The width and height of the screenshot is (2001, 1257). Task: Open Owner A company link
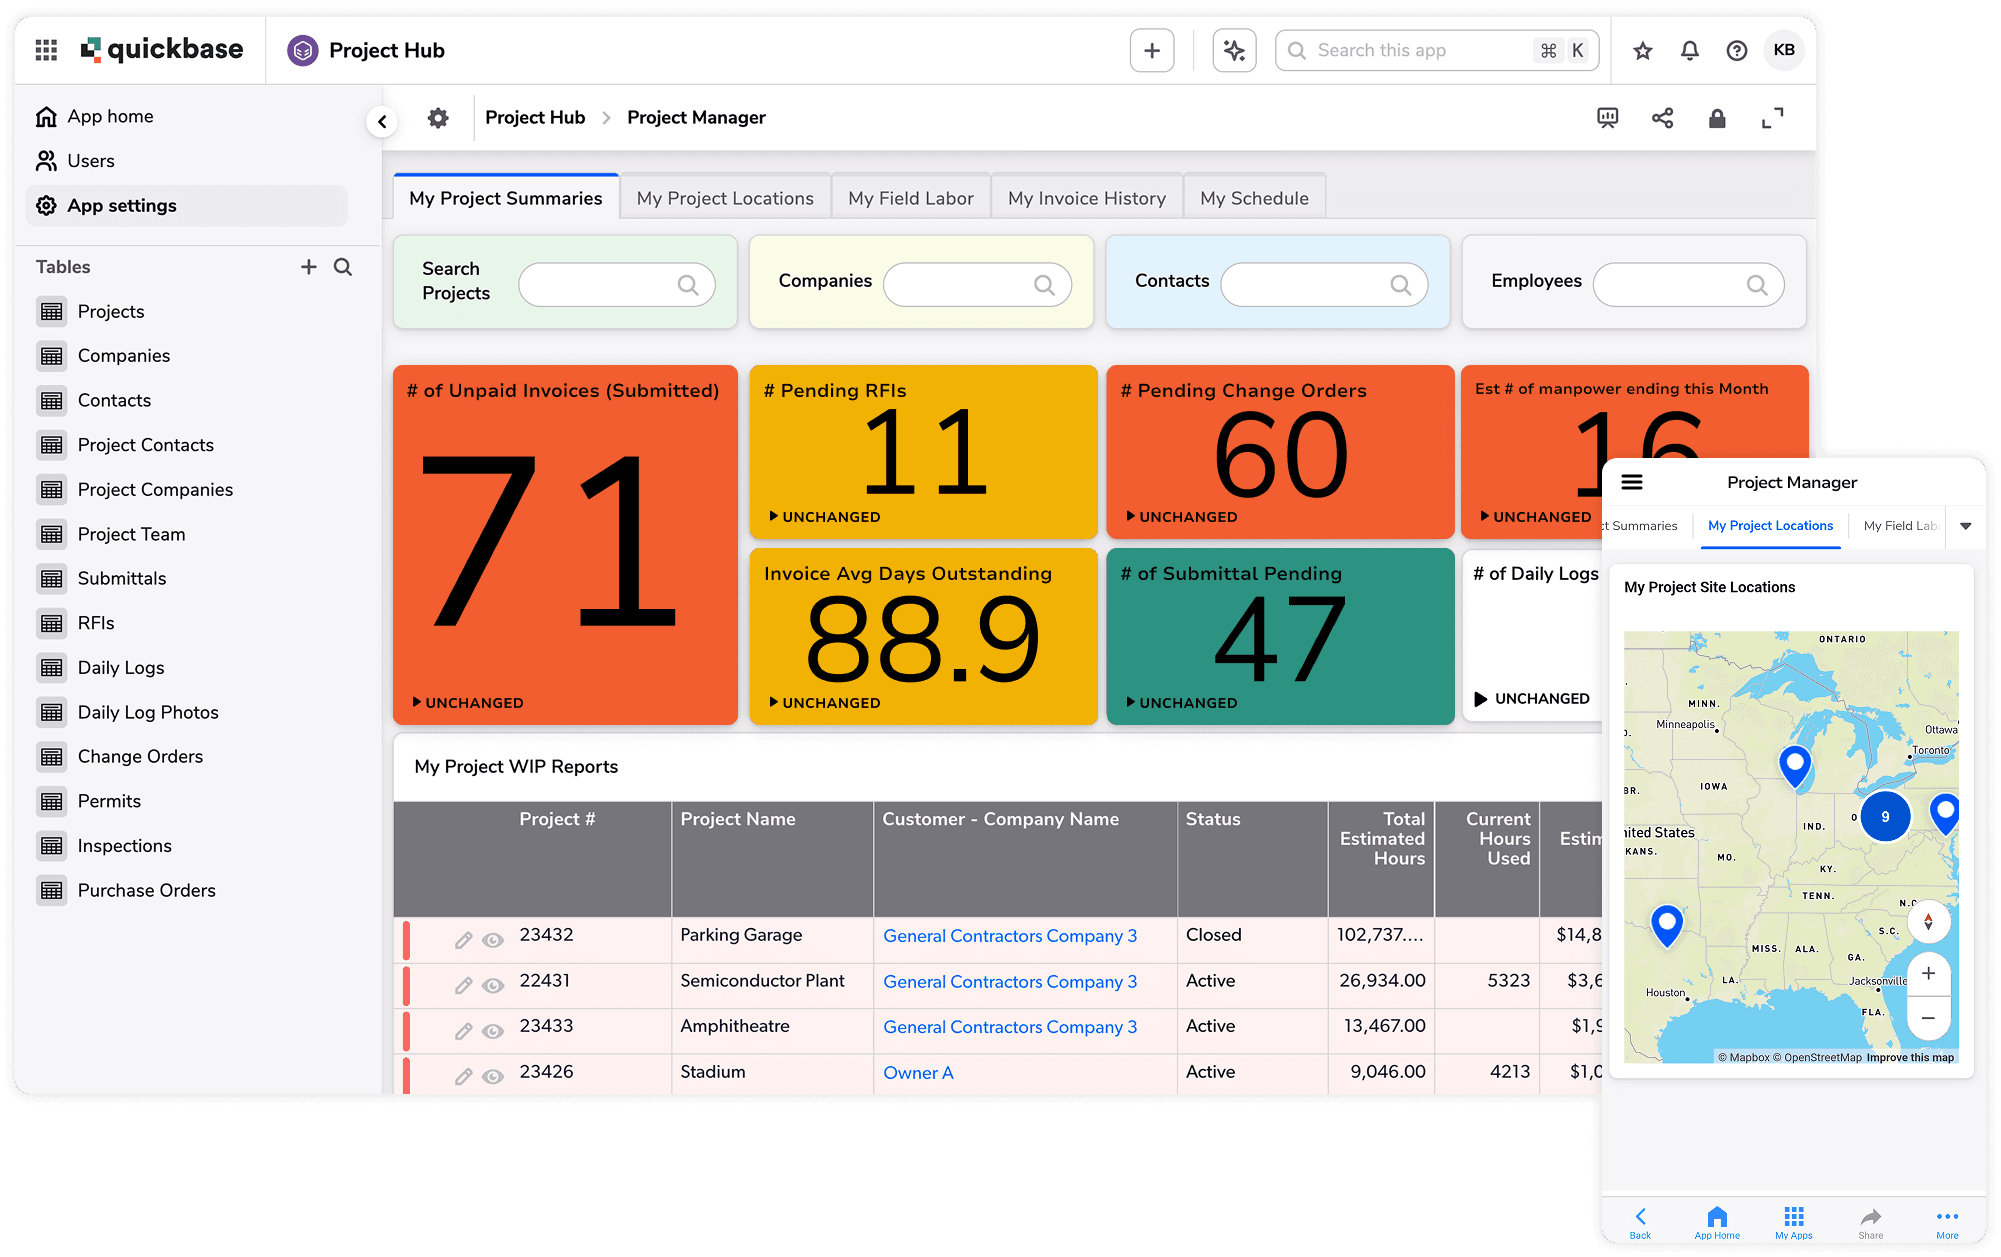coord(918,1073)
